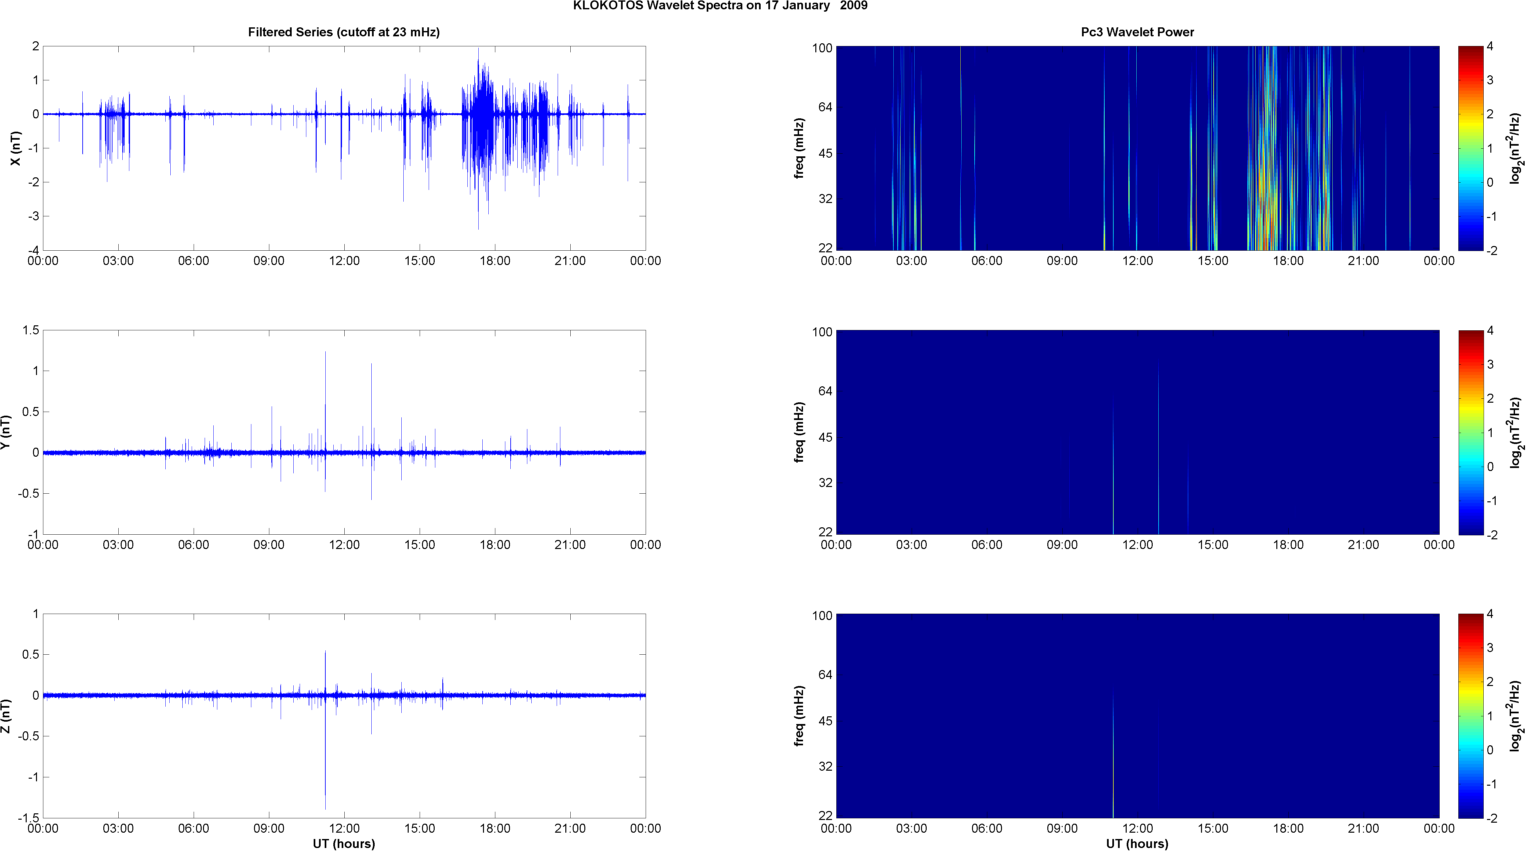
Task: Click the UT (hours) label under the Z series plot
Action: coord(343,843)
